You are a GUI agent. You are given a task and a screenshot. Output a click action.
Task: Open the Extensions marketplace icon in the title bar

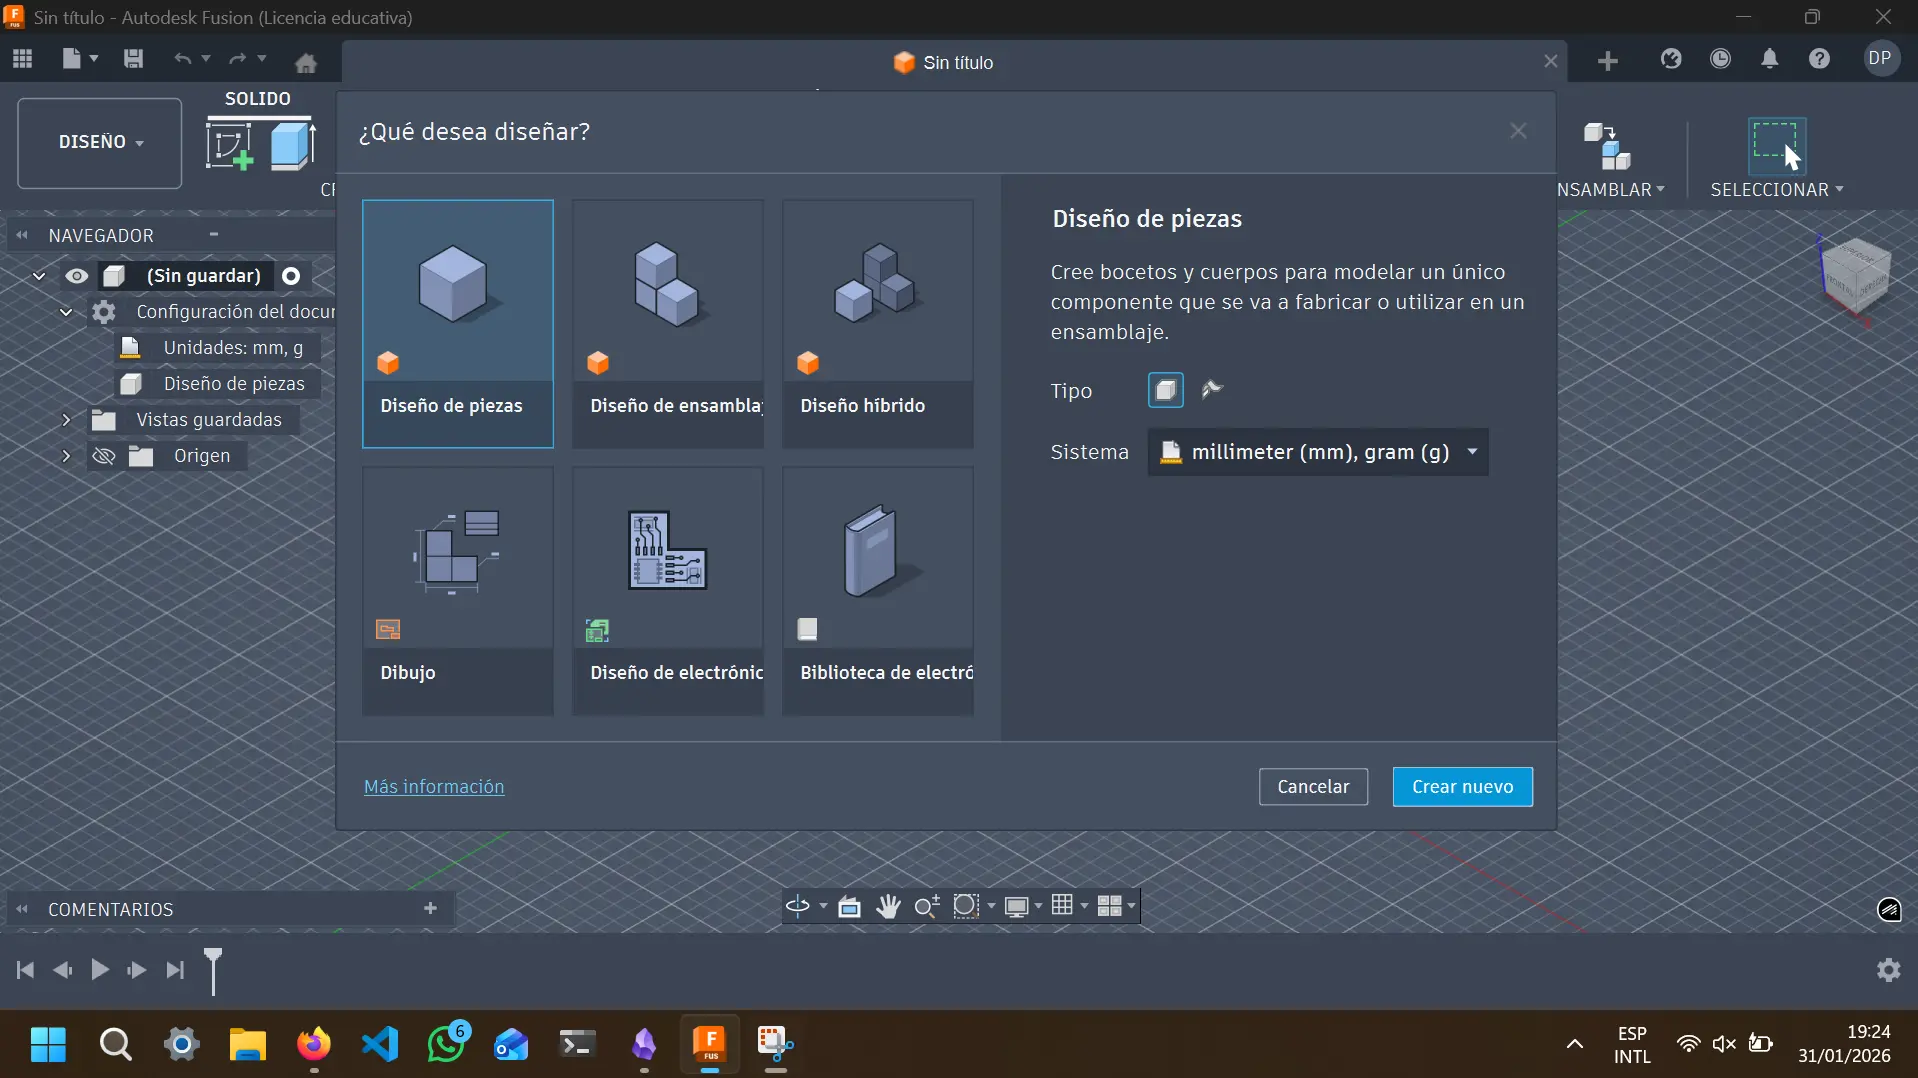tap(1672, 59)
